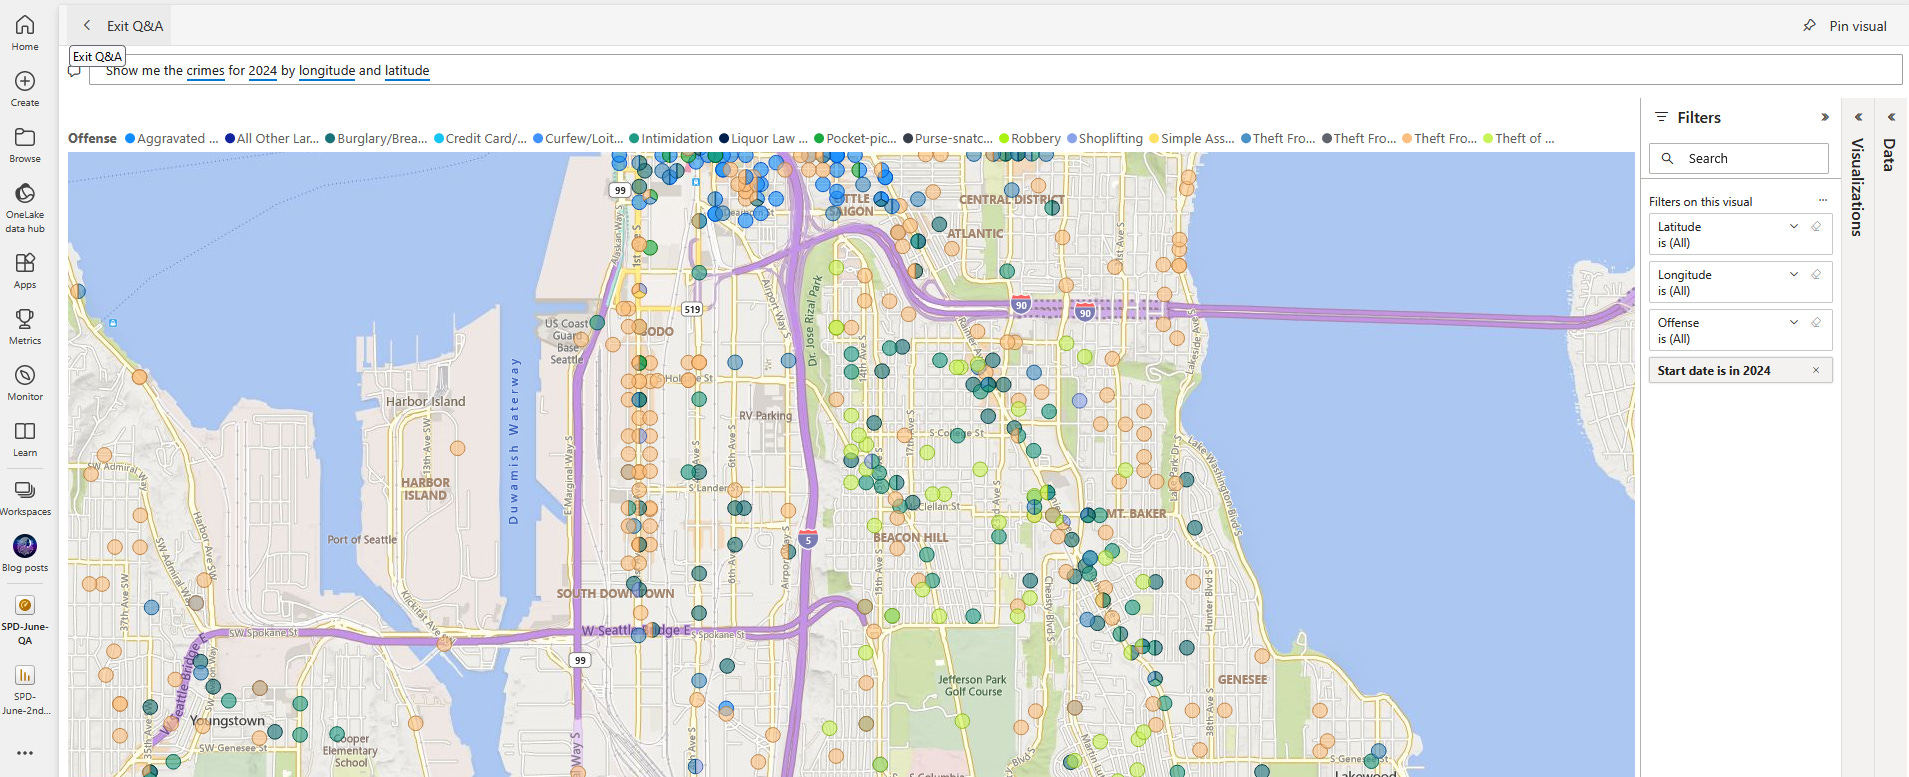The image size is (1909, 777).
Task: Clear the Latitude filter with the eraser icon
Action: 1816,227
